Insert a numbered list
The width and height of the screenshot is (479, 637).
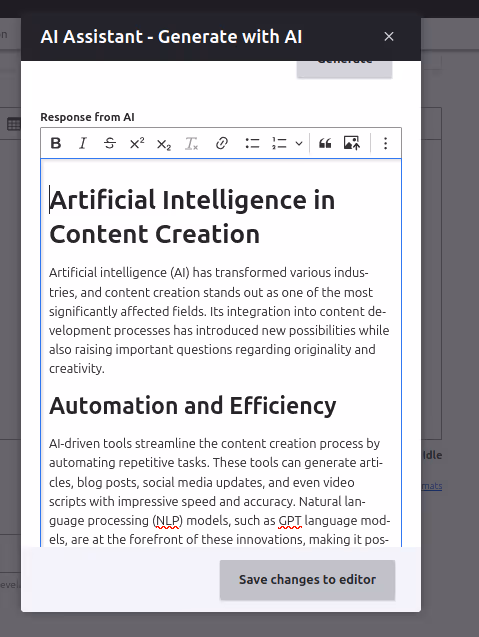(279, 143)
